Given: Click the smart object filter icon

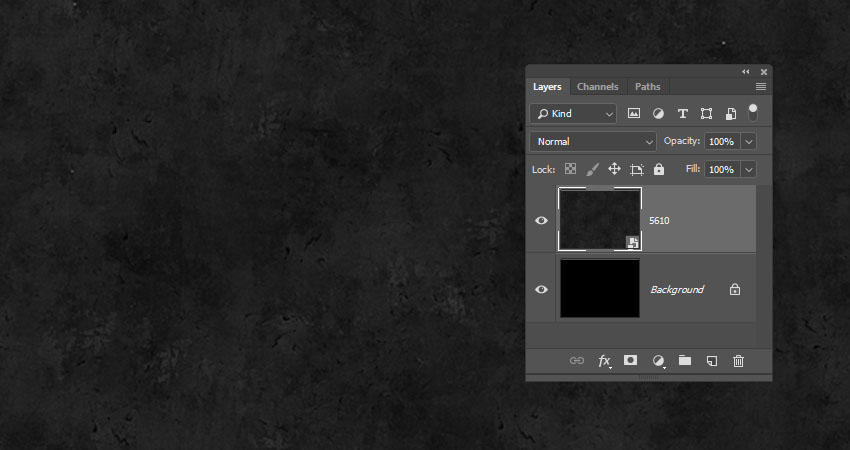Looking at the screenshot, I should click(731, 114).
